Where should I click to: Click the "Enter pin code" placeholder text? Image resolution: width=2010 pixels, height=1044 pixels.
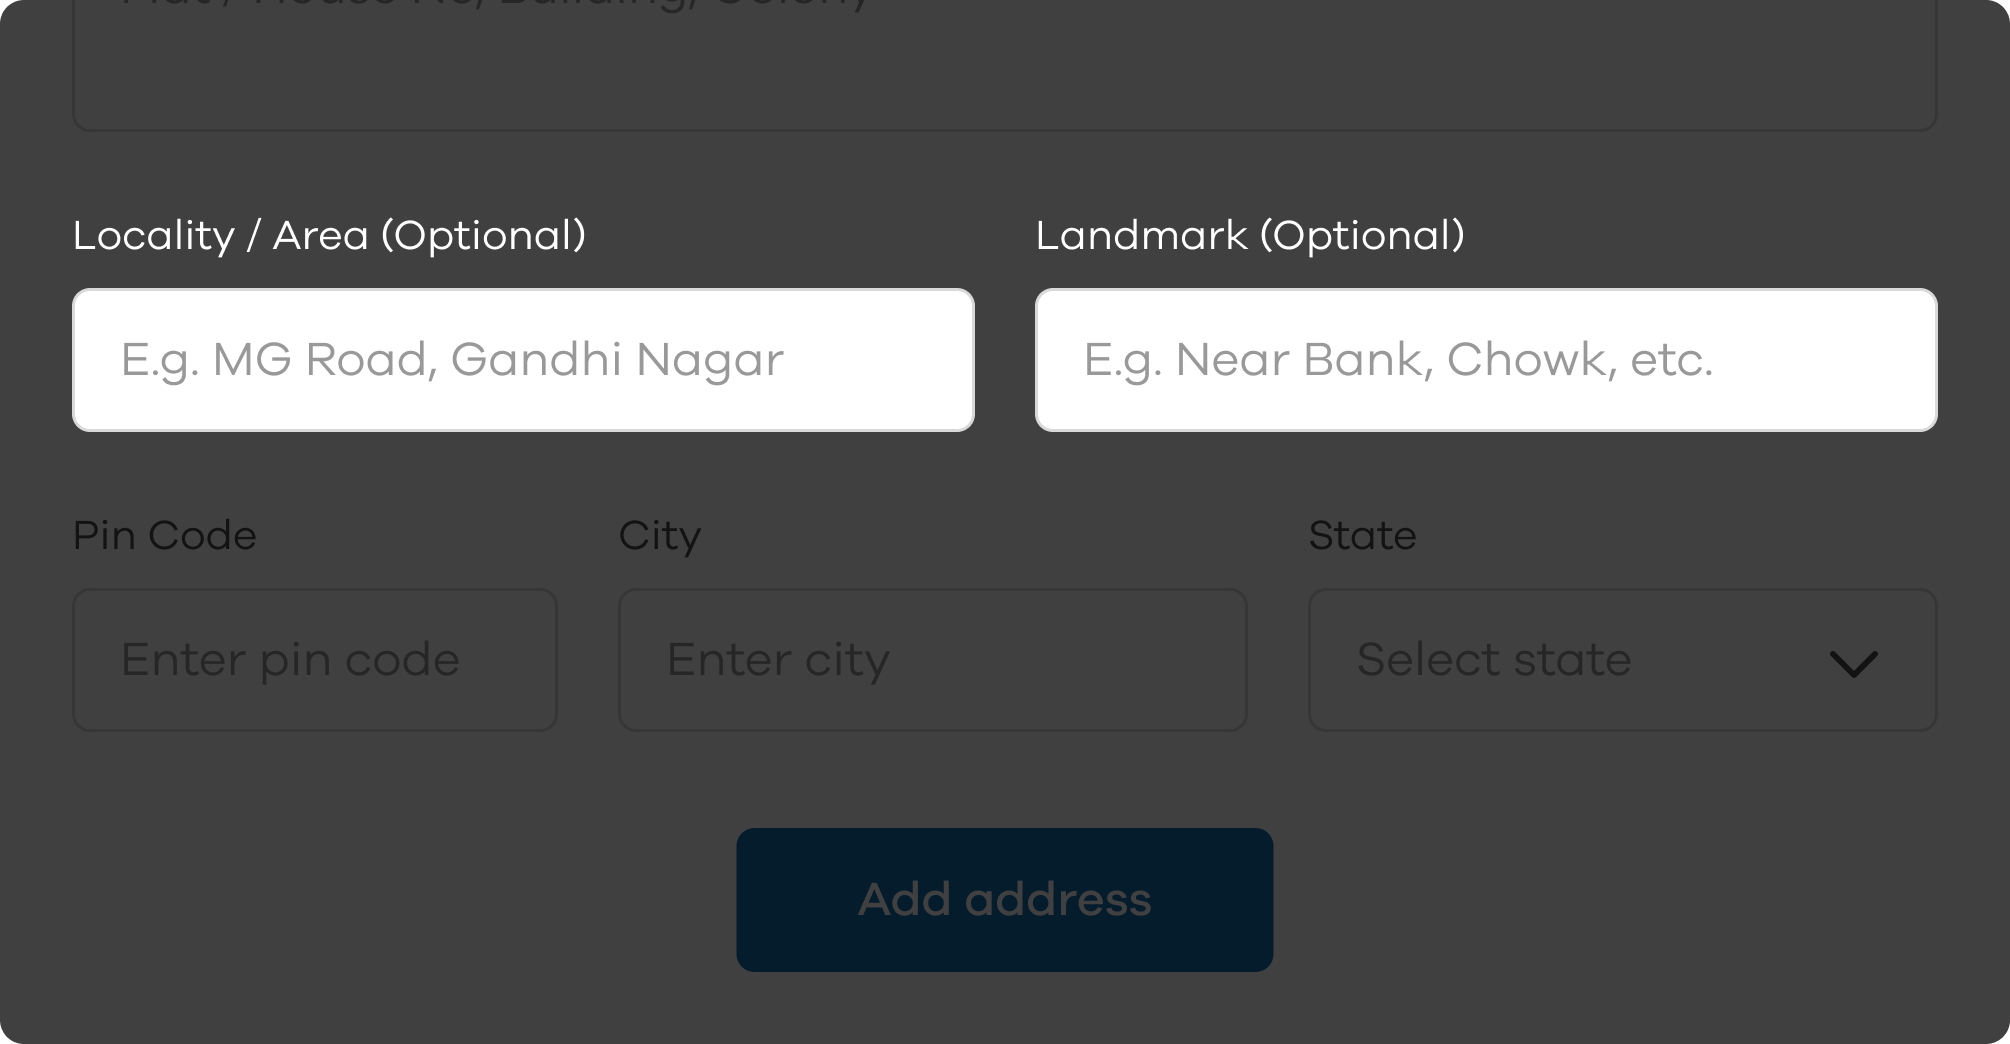[290, 660]
